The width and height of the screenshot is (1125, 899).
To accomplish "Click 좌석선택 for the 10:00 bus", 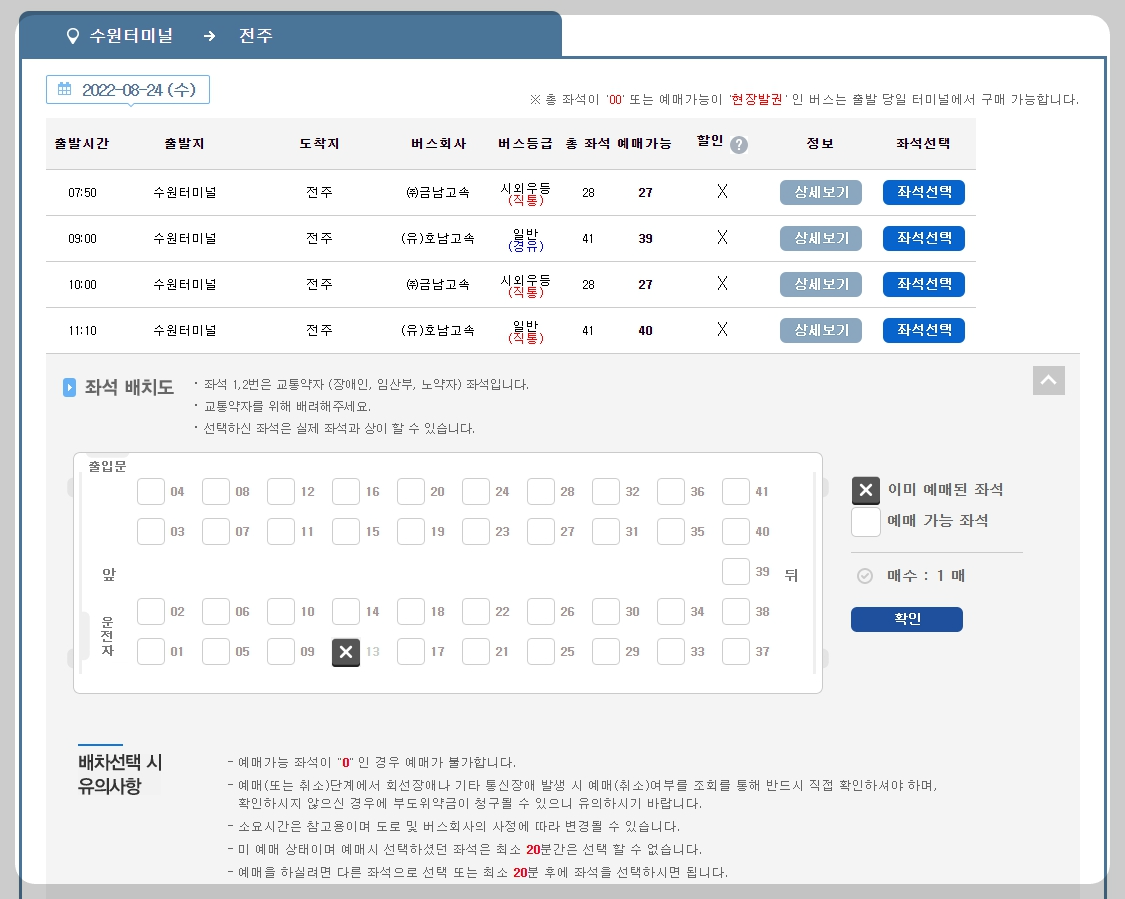I will [923, 284].
